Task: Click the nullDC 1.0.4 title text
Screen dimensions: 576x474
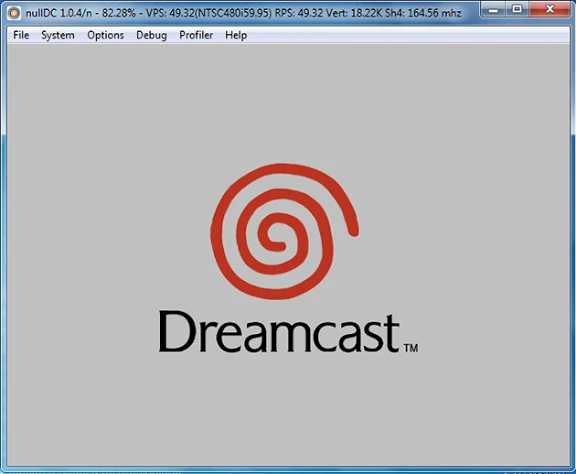Action: [x=59, y=13]
